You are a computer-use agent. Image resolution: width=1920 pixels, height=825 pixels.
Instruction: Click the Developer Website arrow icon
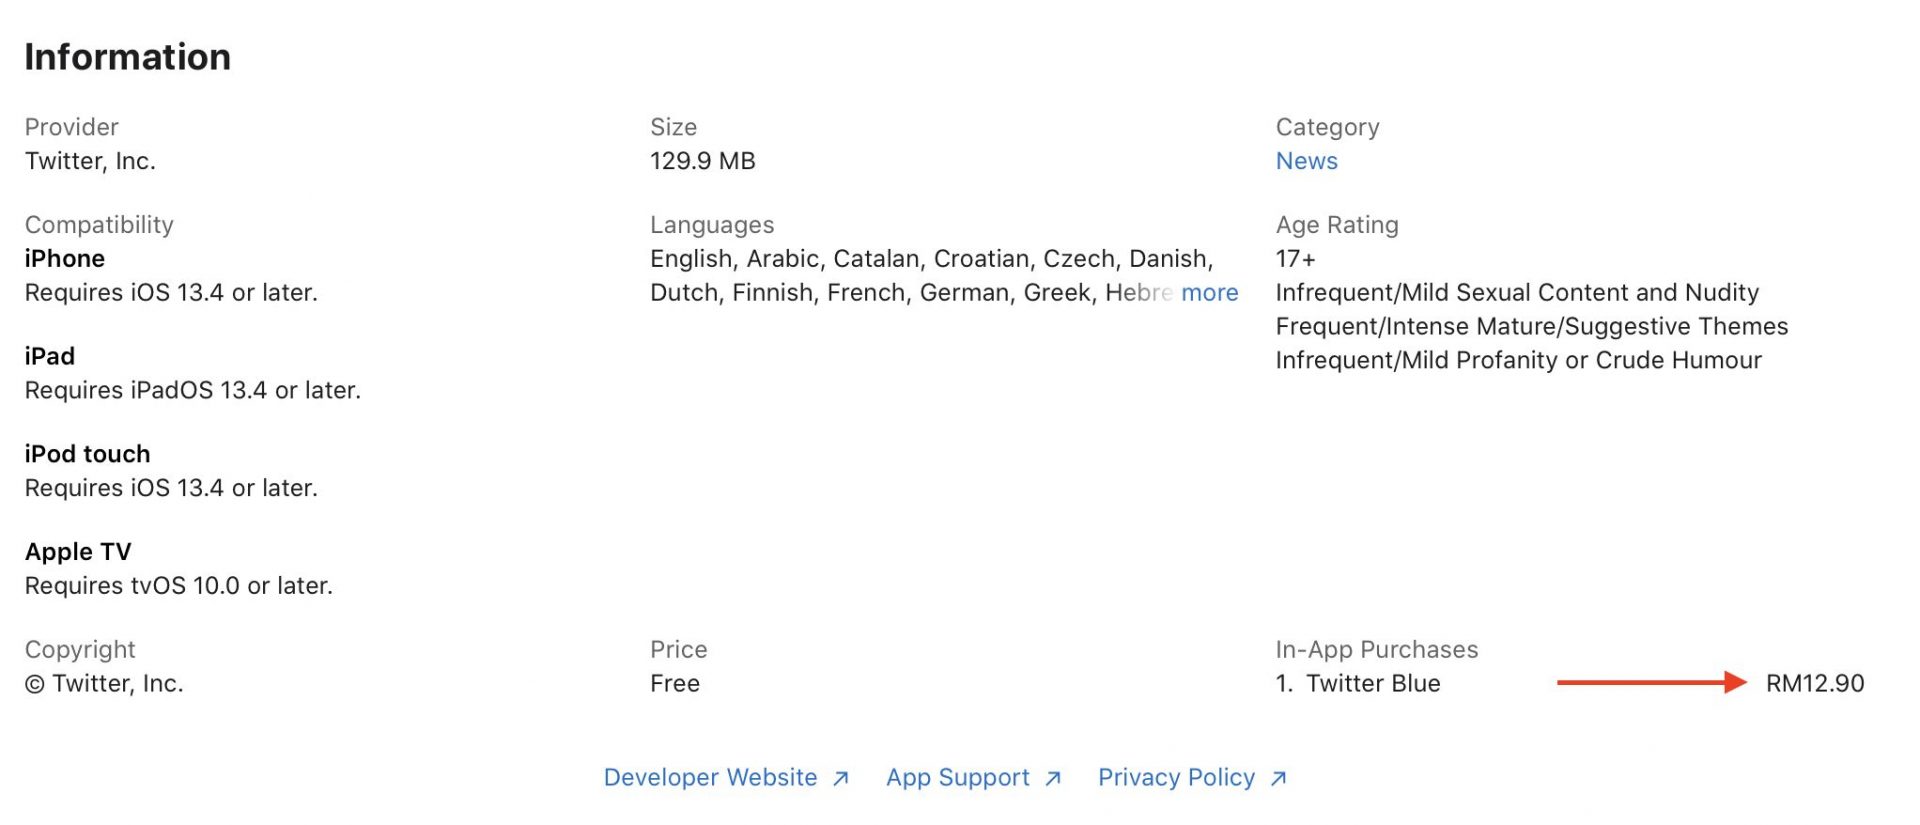tap(841, 779)
